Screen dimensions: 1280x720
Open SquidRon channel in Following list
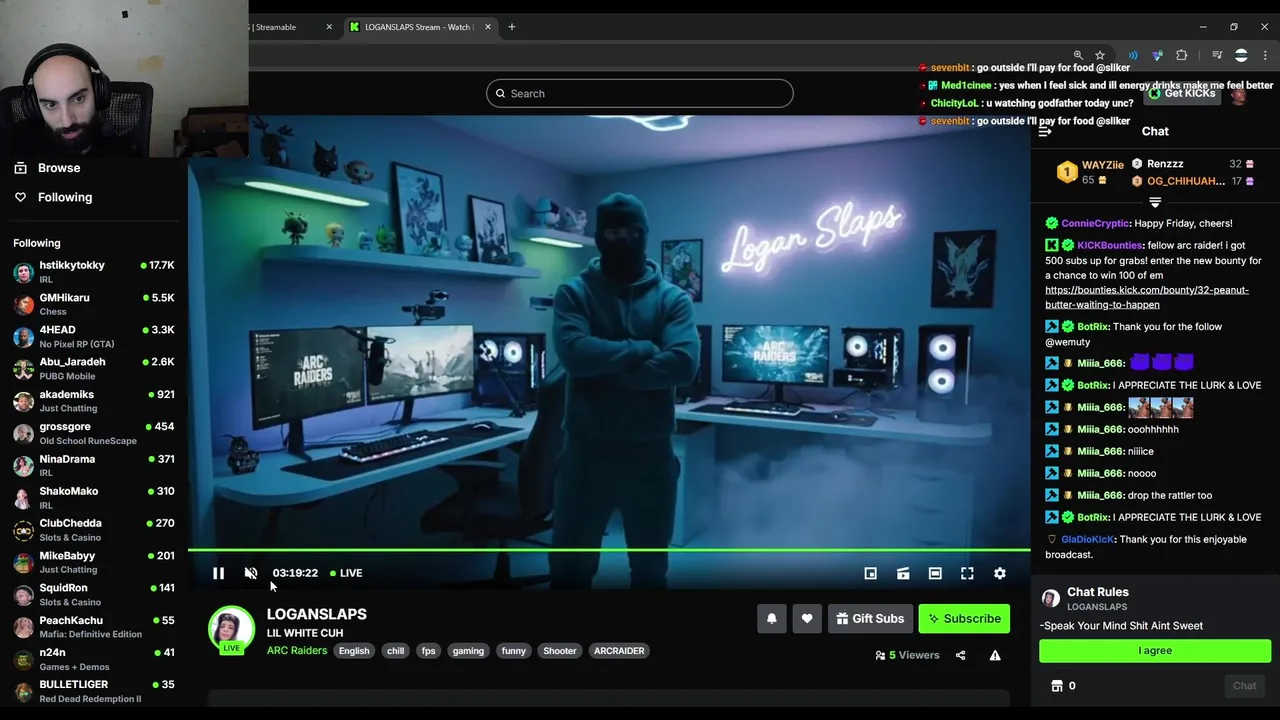(x=94, y=594)
